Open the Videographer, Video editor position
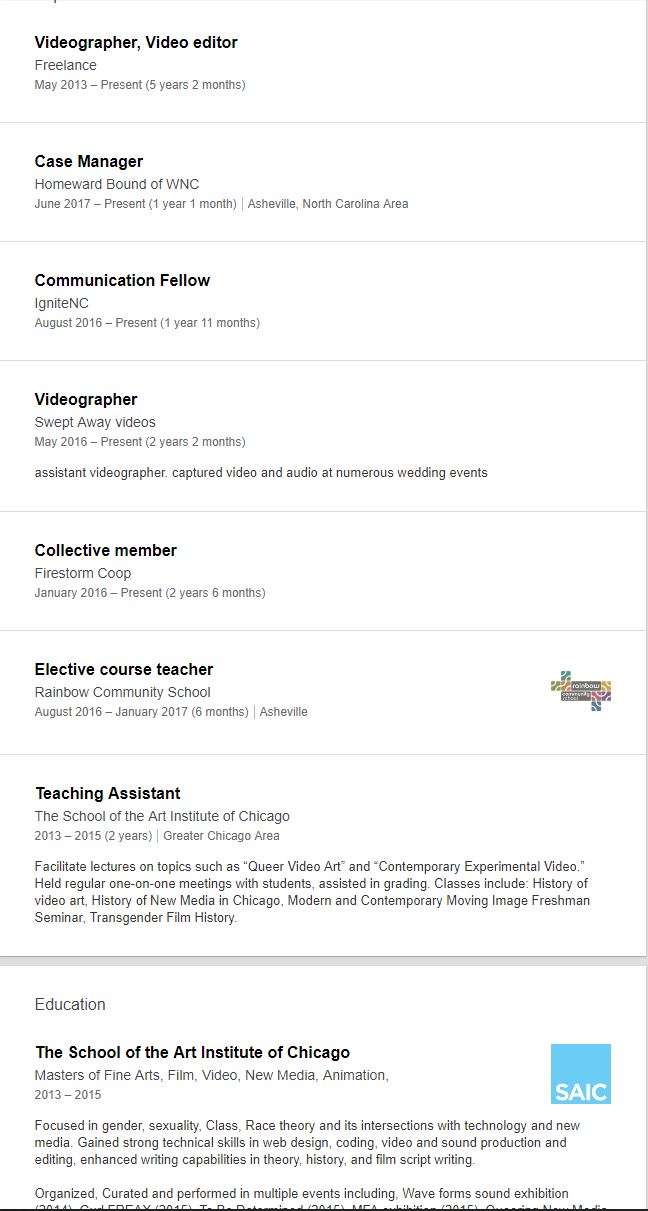 click(136, 42)
